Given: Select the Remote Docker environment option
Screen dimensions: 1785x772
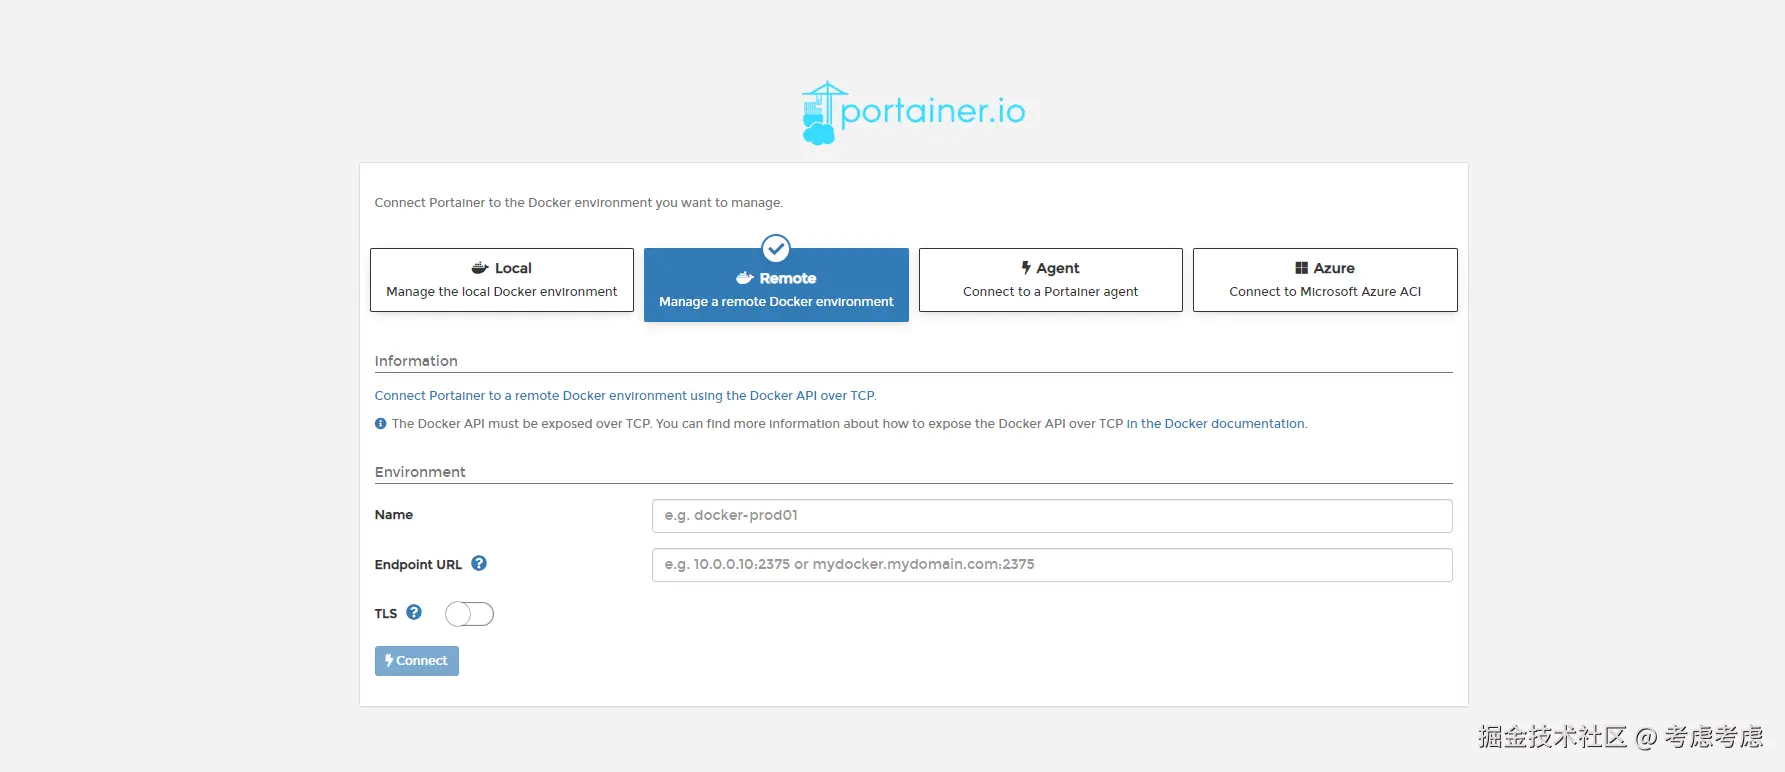Looking at the screenshot, I should [x=776, y=285].
